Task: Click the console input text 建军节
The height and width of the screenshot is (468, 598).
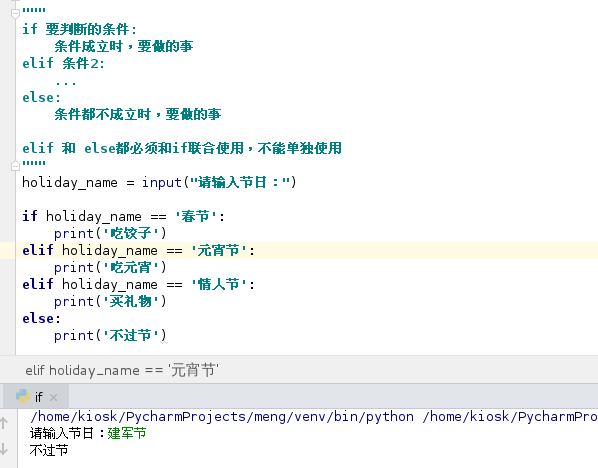Action: pyautogui.click(x=127, y=433)
